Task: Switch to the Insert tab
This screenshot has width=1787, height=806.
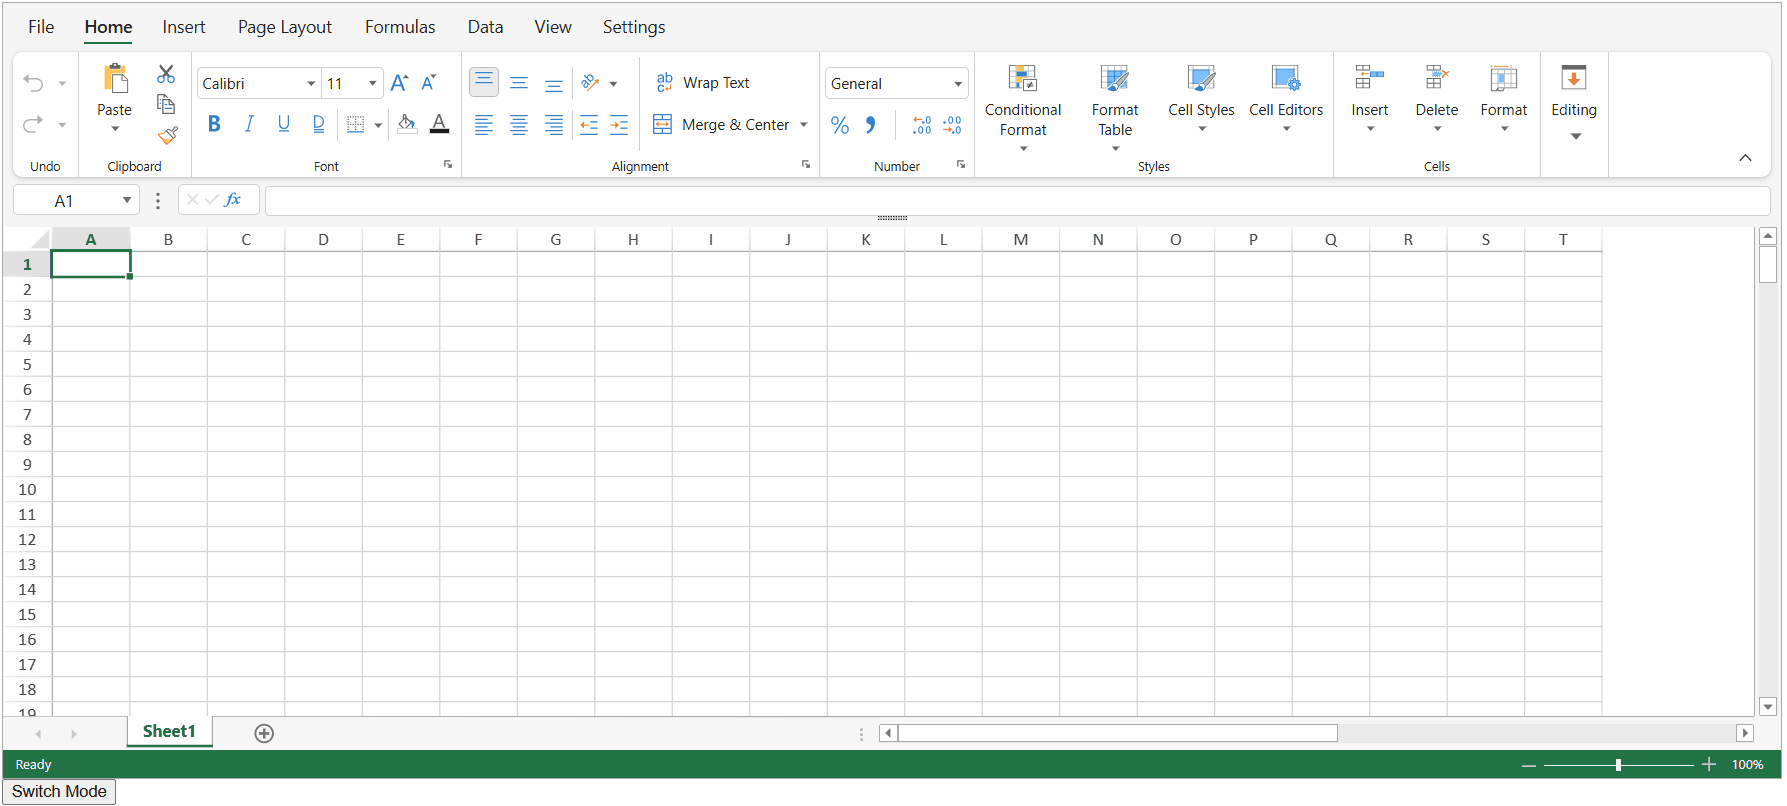Action: (x=184, y=27)
